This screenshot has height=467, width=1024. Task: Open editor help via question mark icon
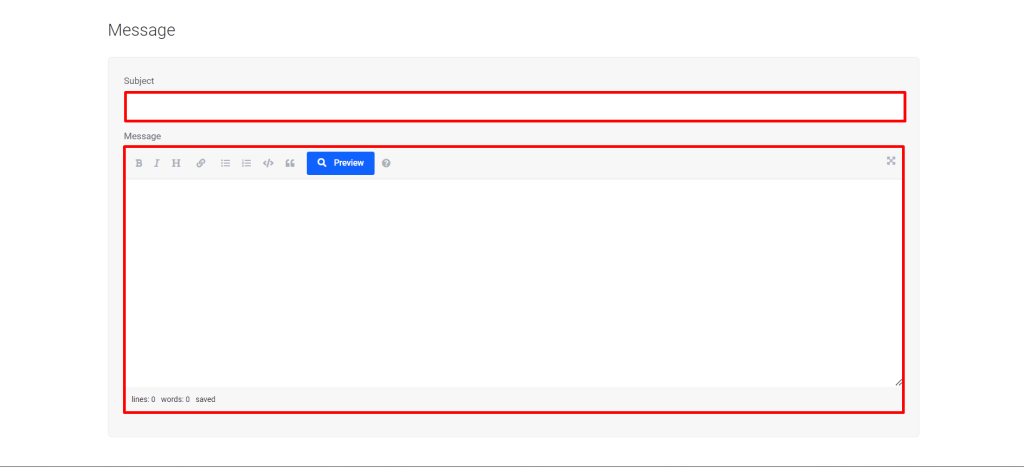(x=386, y=163)
